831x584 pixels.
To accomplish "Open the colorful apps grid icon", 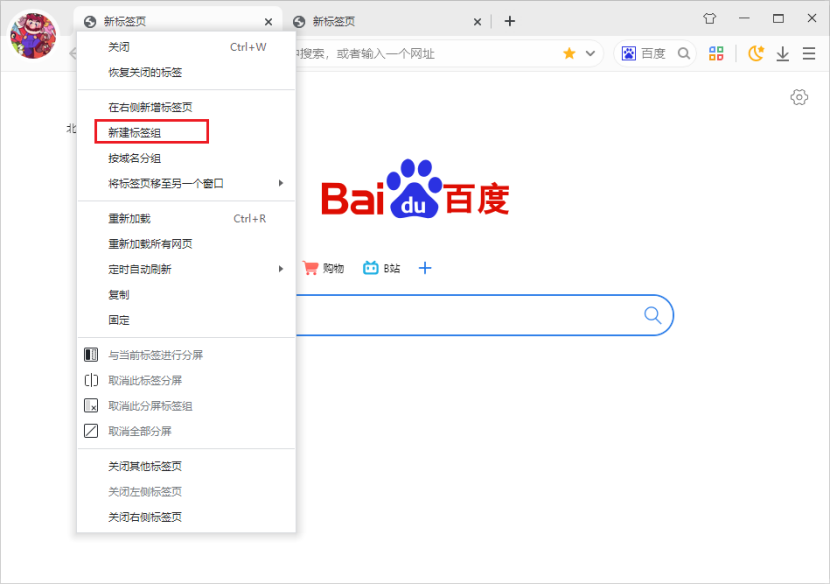I will [716, 53].
